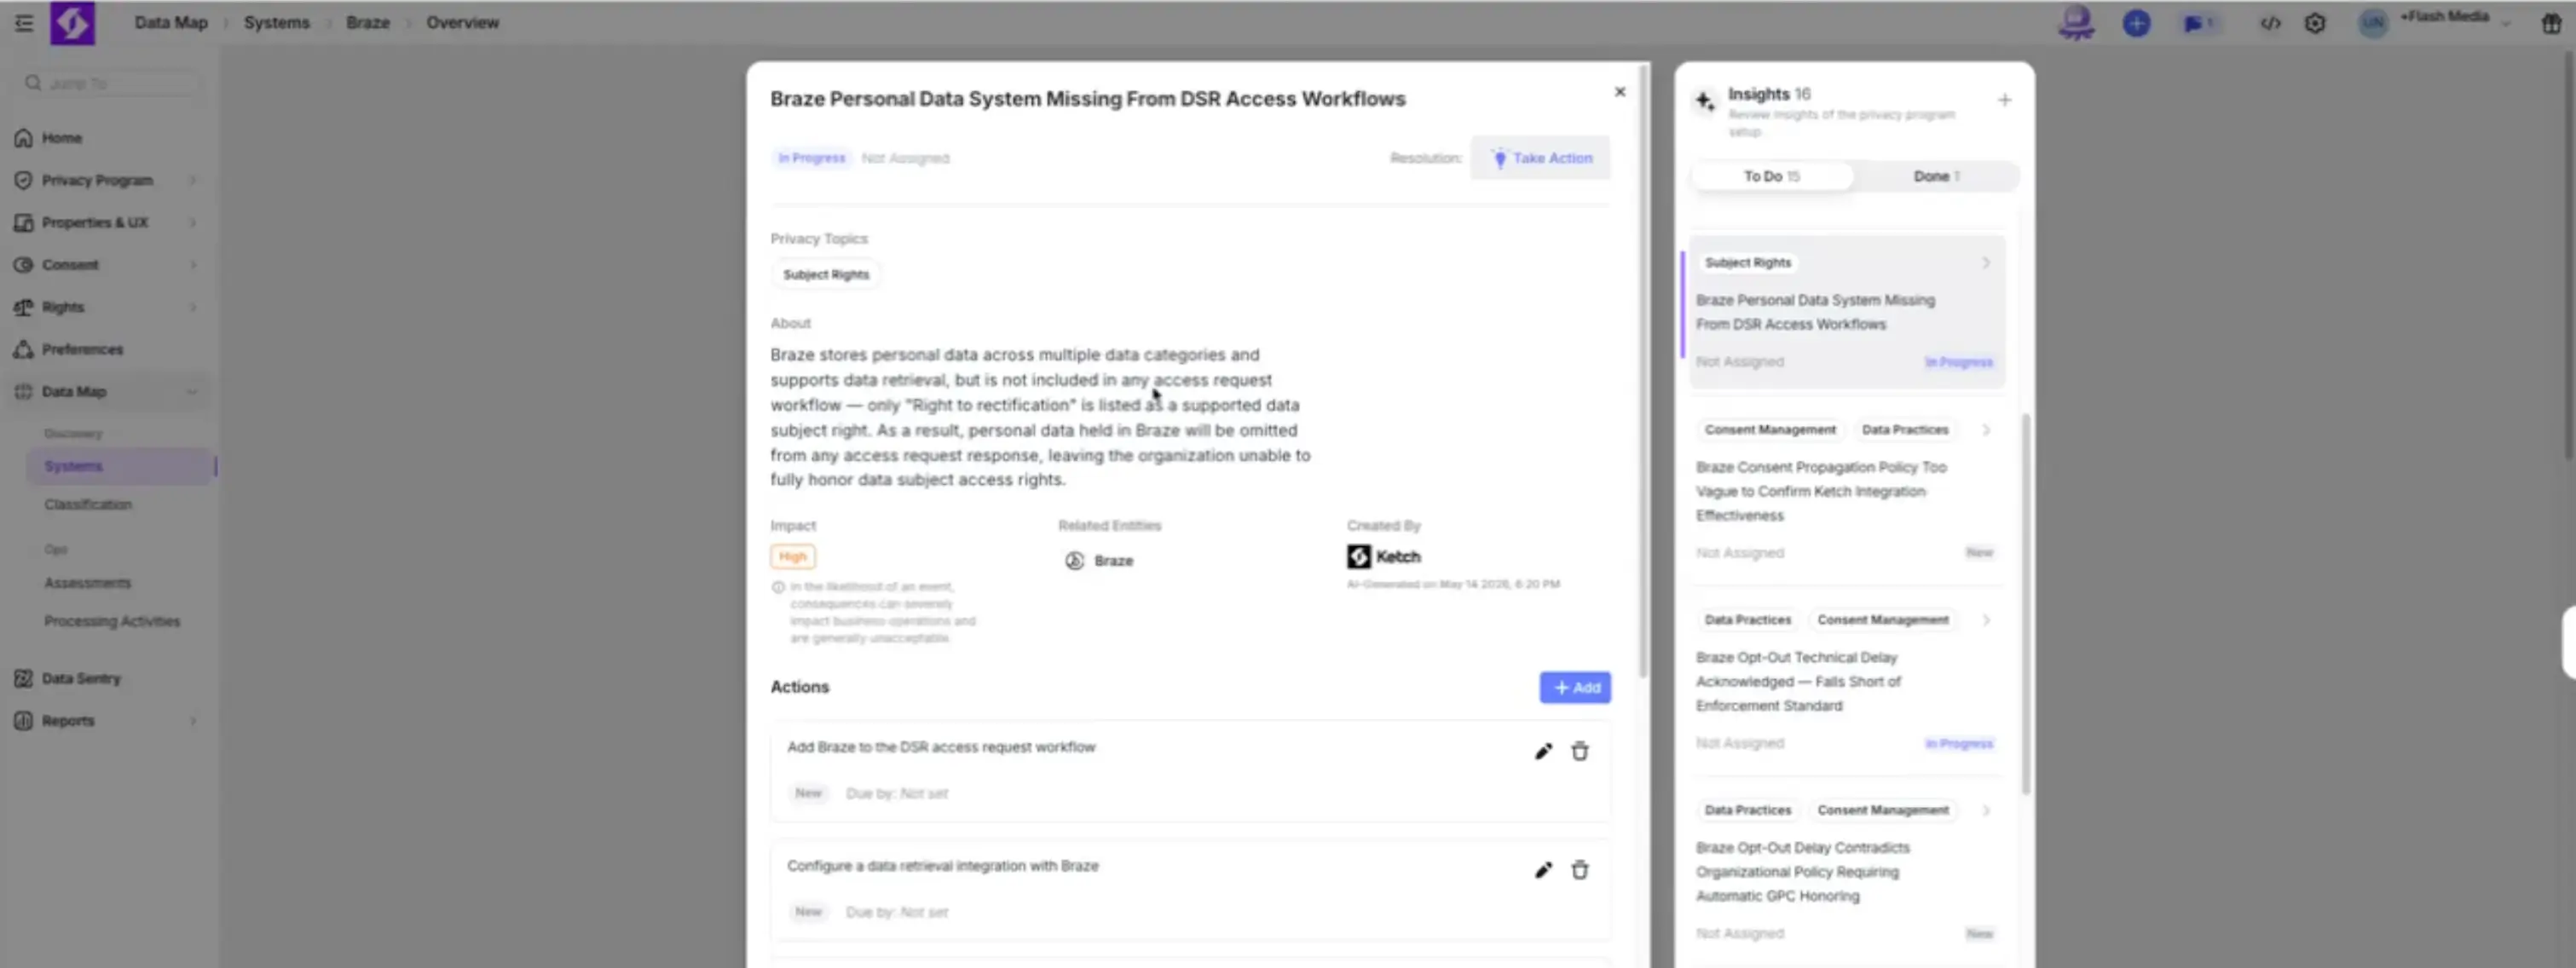This screenshot has height=968, width=2576.
Task: Delete the 'Configure a data retrieval' action
Action: pos(1579,870)
